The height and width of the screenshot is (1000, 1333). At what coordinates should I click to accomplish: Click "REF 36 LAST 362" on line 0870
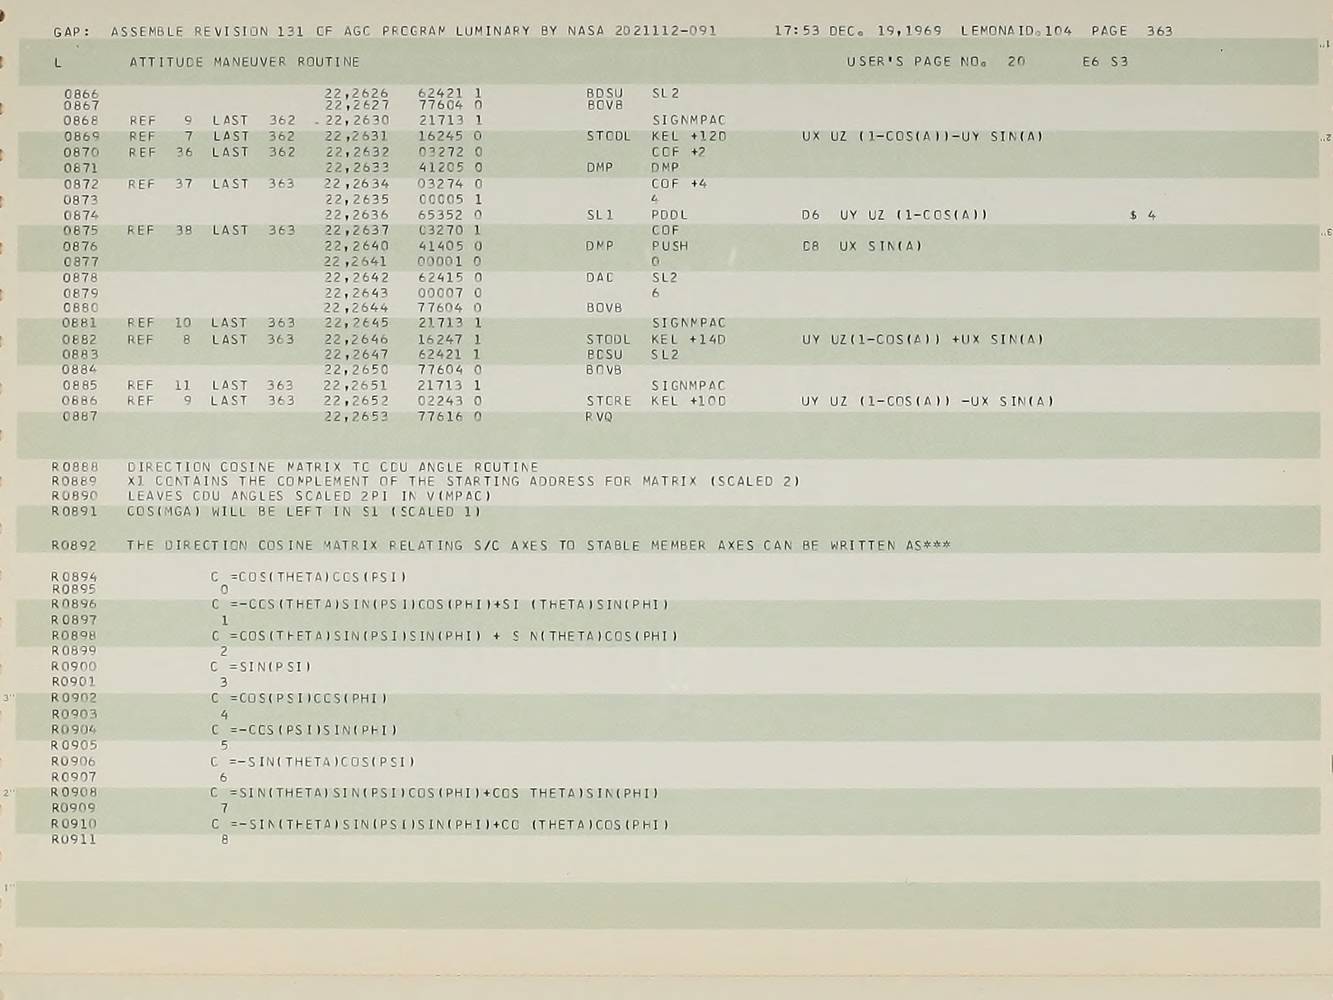click(x=212, y=152)
